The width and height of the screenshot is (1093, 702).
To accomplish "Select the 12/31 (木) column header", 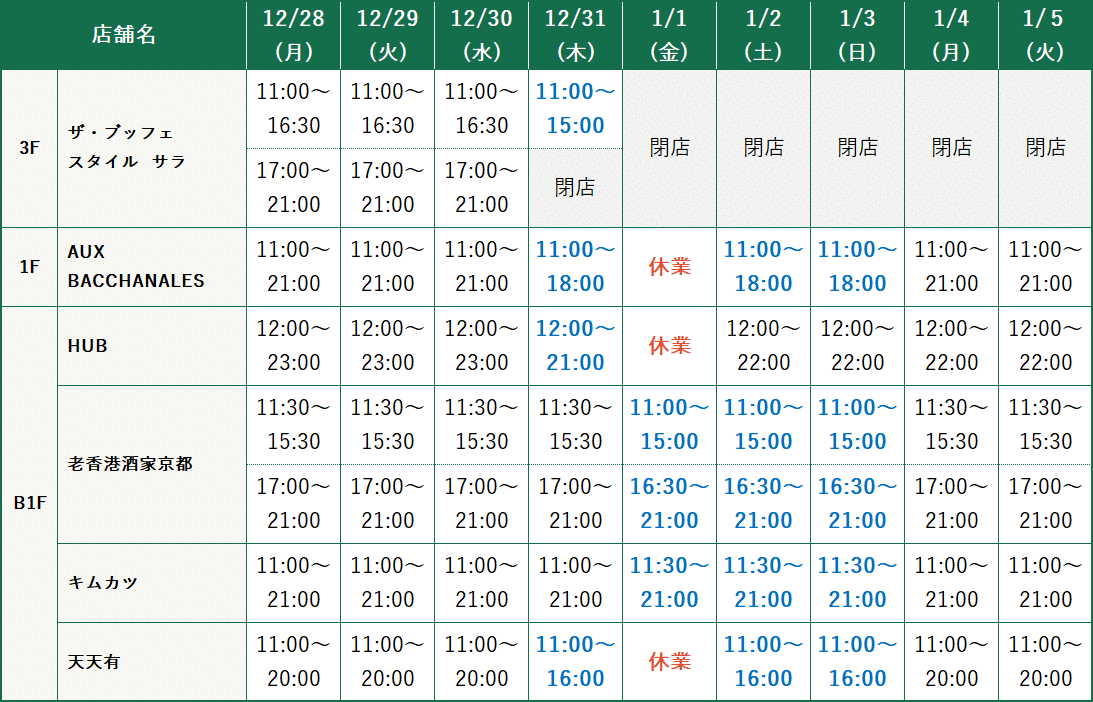I will 575,35.
